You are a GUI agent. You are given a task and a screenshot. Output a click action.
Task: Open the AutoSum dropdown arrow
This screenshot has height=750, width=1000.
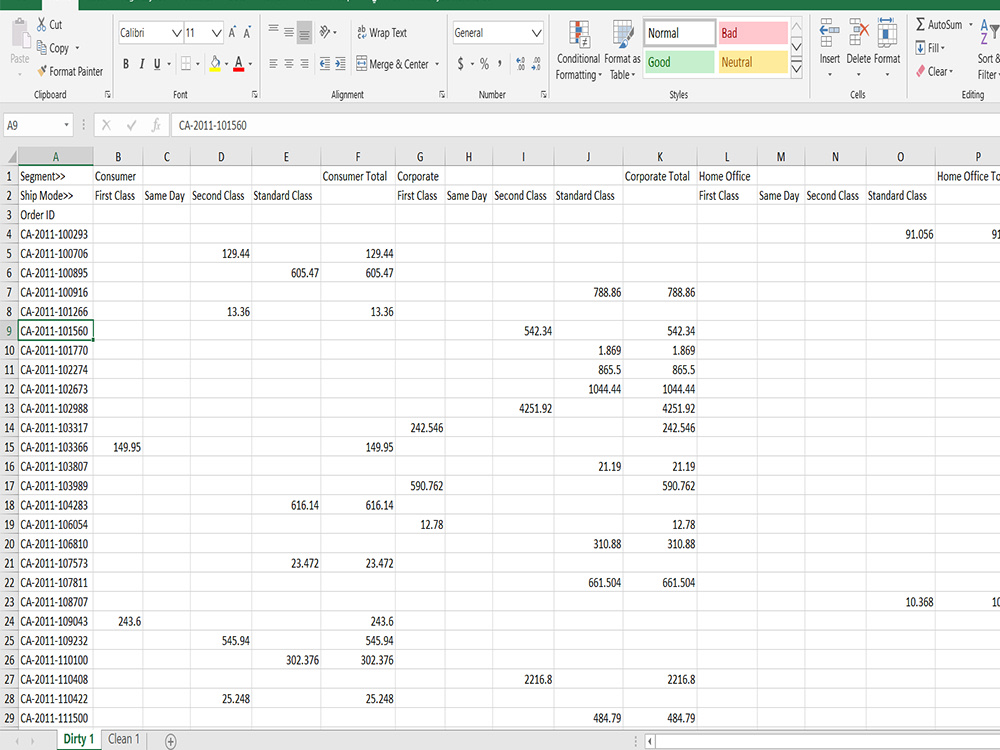(x=971, y=25)
